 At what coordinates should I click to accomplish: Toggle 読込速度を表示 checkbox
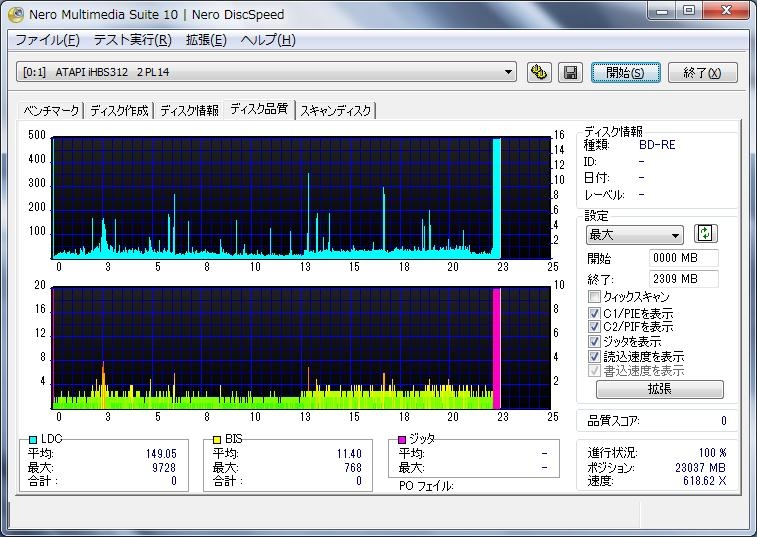click(594, 356)
